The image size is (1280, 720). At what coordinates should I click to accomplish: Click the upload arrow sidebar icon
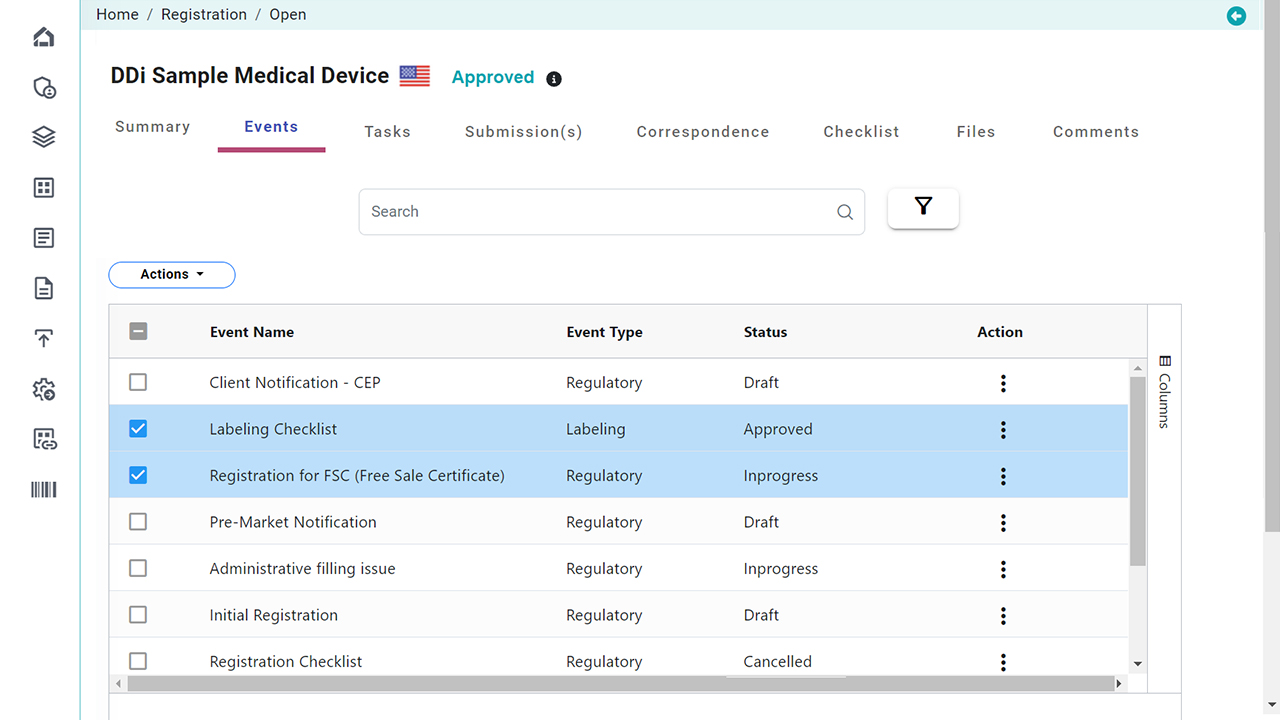pos(44,339)
